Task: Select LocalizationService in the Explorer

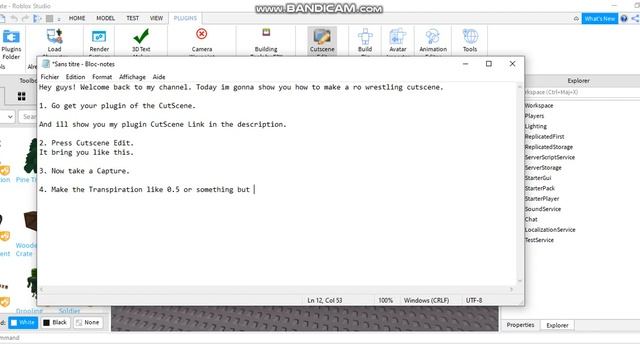Action: point(550,230)
